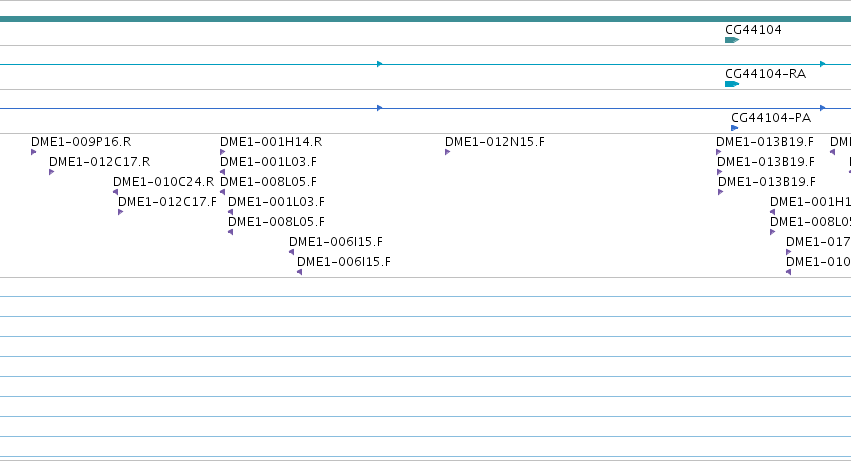The width and height of the screenshot is (851, 461).
Task: Select the truncated DME1-010 label below DME1-017
Action: (818, 262)
